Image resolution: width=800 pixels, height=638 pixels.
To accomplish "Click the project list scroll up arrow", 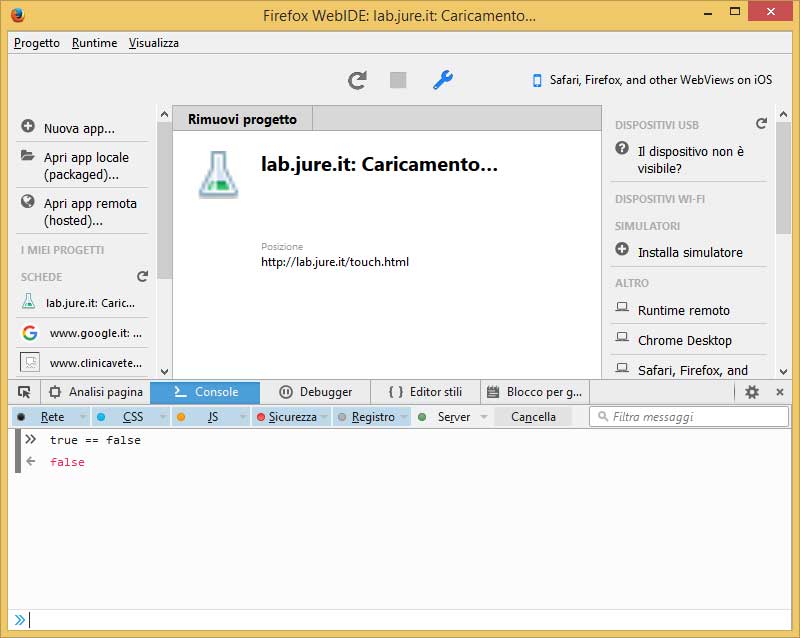I will coord(164,114).
